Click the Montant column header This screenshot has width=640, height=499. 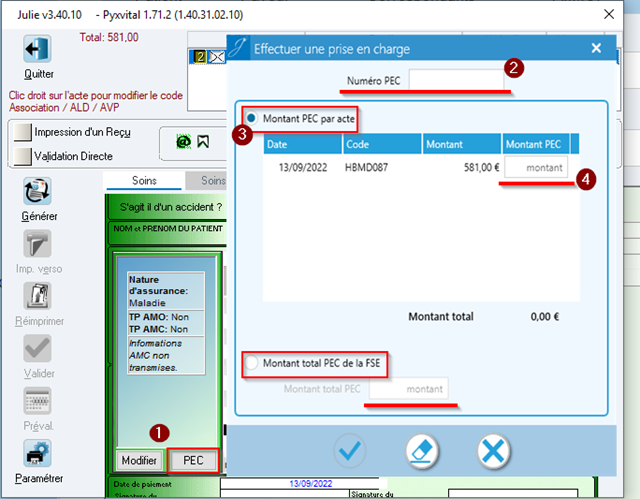[x=462, y=144]
